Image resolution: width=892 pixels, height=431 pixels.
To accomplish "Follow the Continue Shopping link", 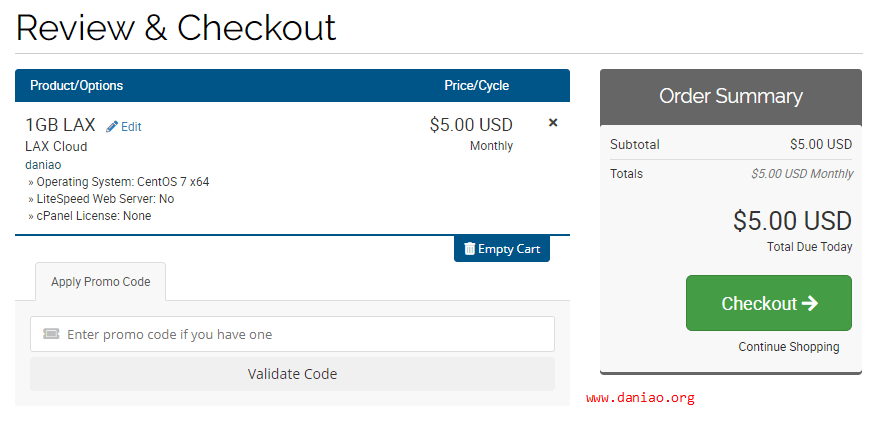I will point(789,347).
